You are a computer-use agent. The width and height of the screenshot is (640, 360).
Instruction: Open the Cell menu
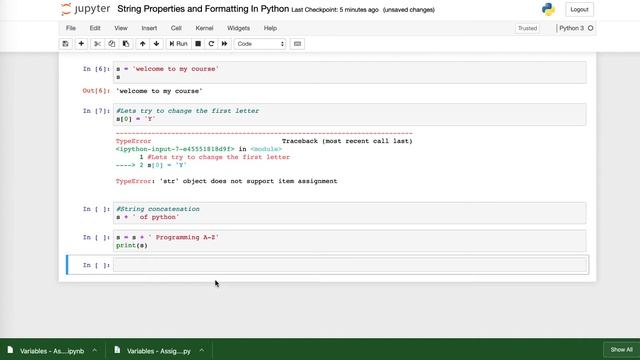coord(176,28)
